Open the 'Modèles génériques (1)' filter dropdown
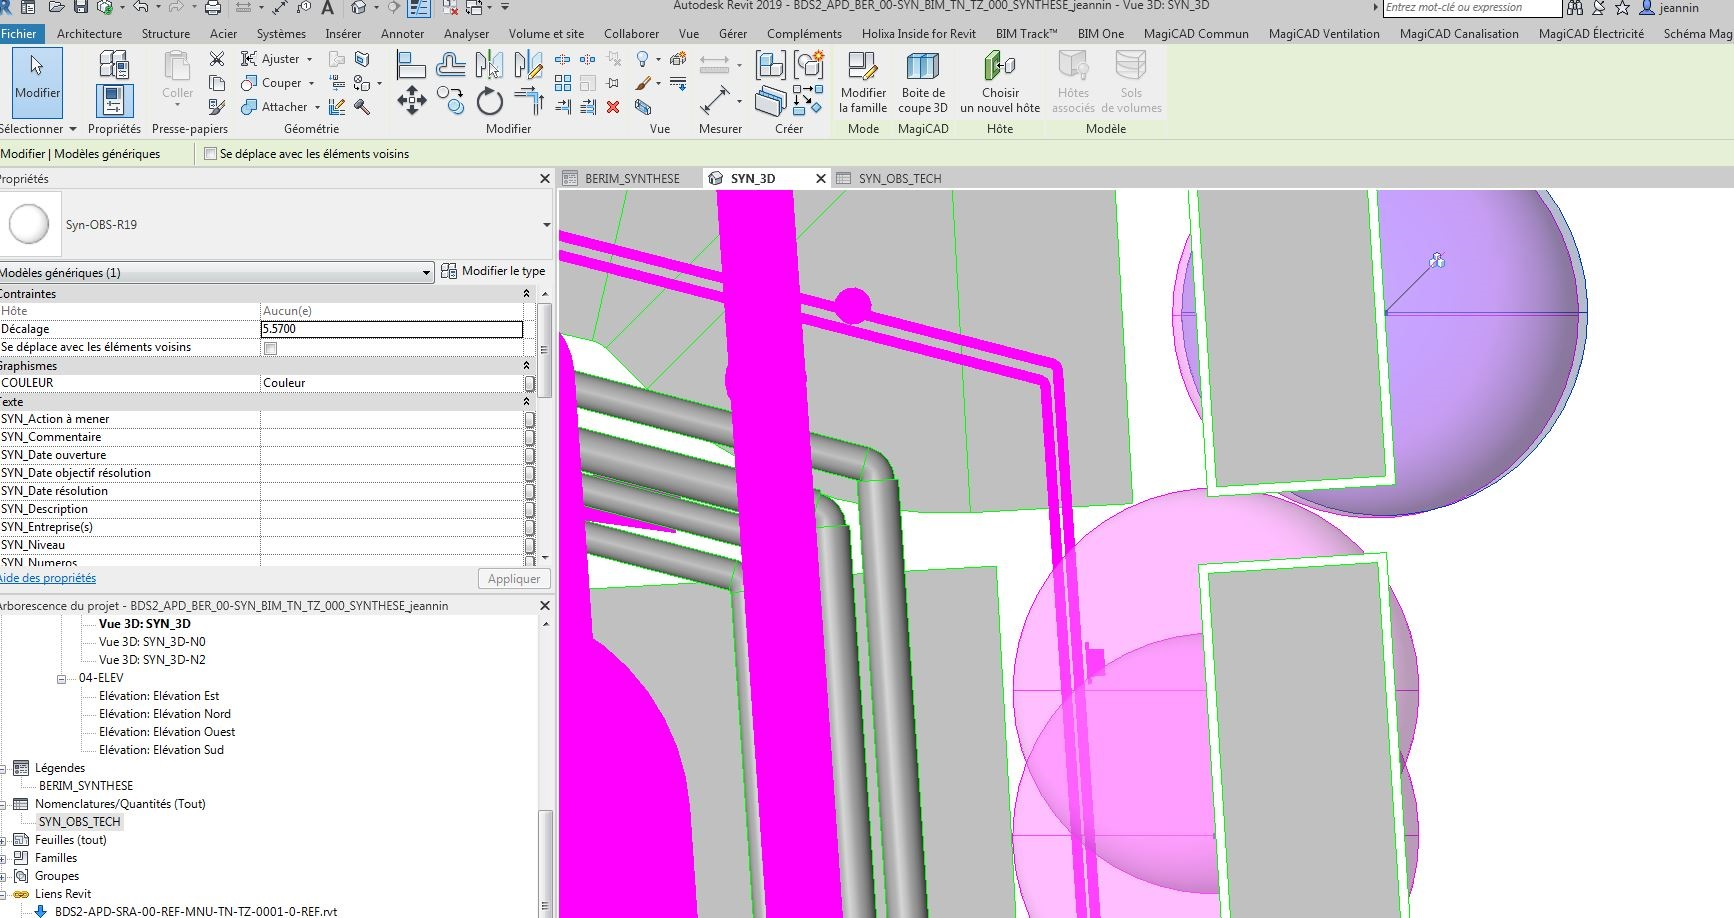This screenshot has width=1734, height=918. point(426,272)
